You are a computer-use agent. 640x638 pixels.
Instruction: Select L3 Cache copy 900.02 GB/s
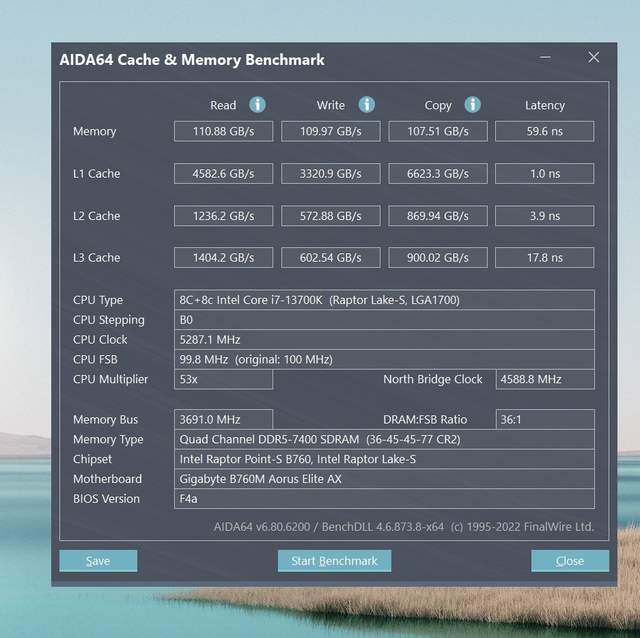coord(438,258)
